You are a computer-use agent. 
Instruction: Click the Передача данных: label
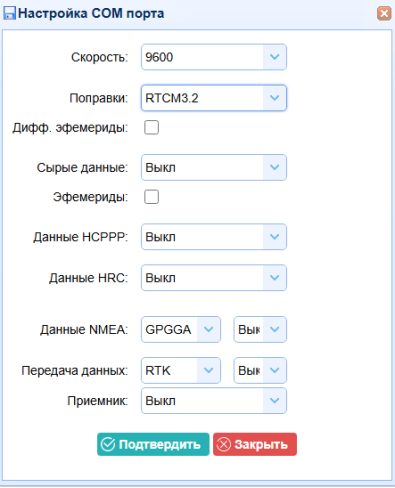(x=75, y=371)
